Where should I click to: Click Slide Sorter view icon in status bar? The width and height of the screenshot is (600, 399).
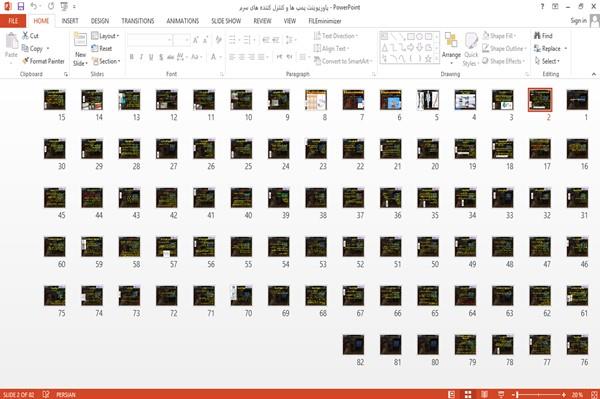(468, 394)
